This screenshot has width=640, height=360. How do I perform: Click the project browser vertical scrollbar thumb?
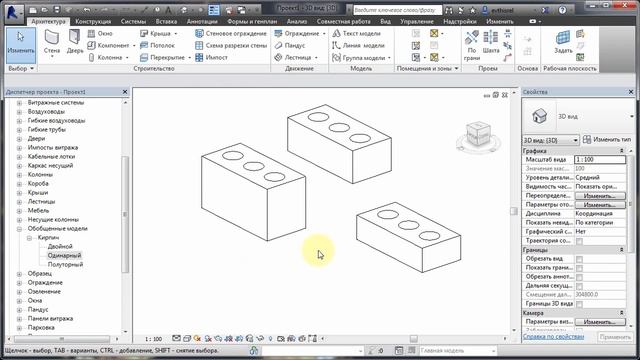tap(125, 214)
